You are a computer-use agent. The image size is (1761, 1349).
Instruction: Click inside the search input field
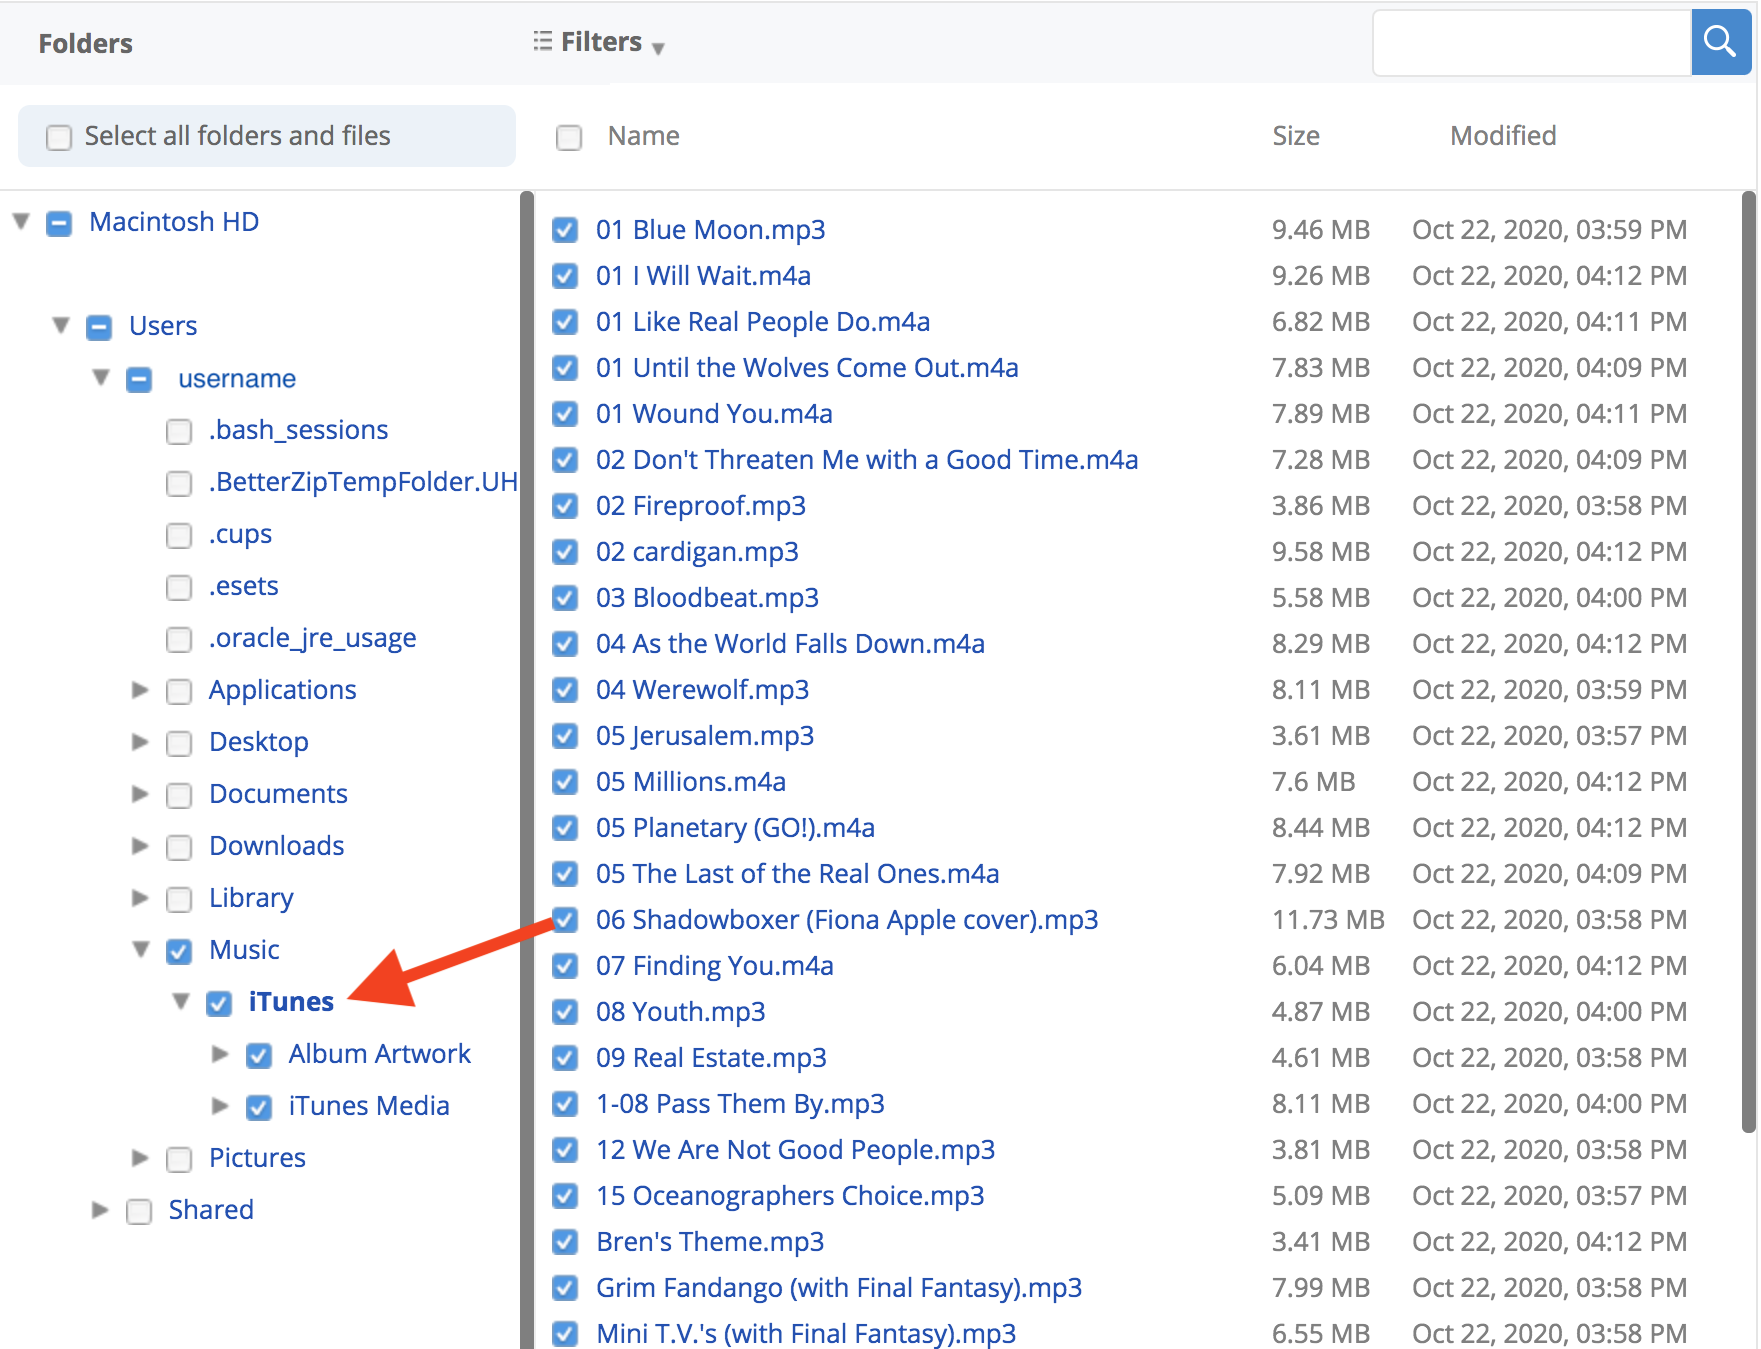pos(1532,42)
